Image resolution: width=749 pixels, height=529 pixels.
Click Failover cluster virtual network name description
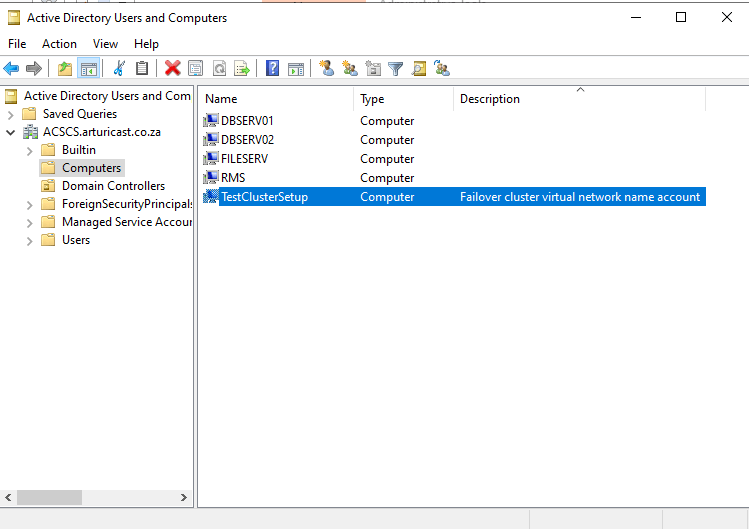tap(580, 197)
